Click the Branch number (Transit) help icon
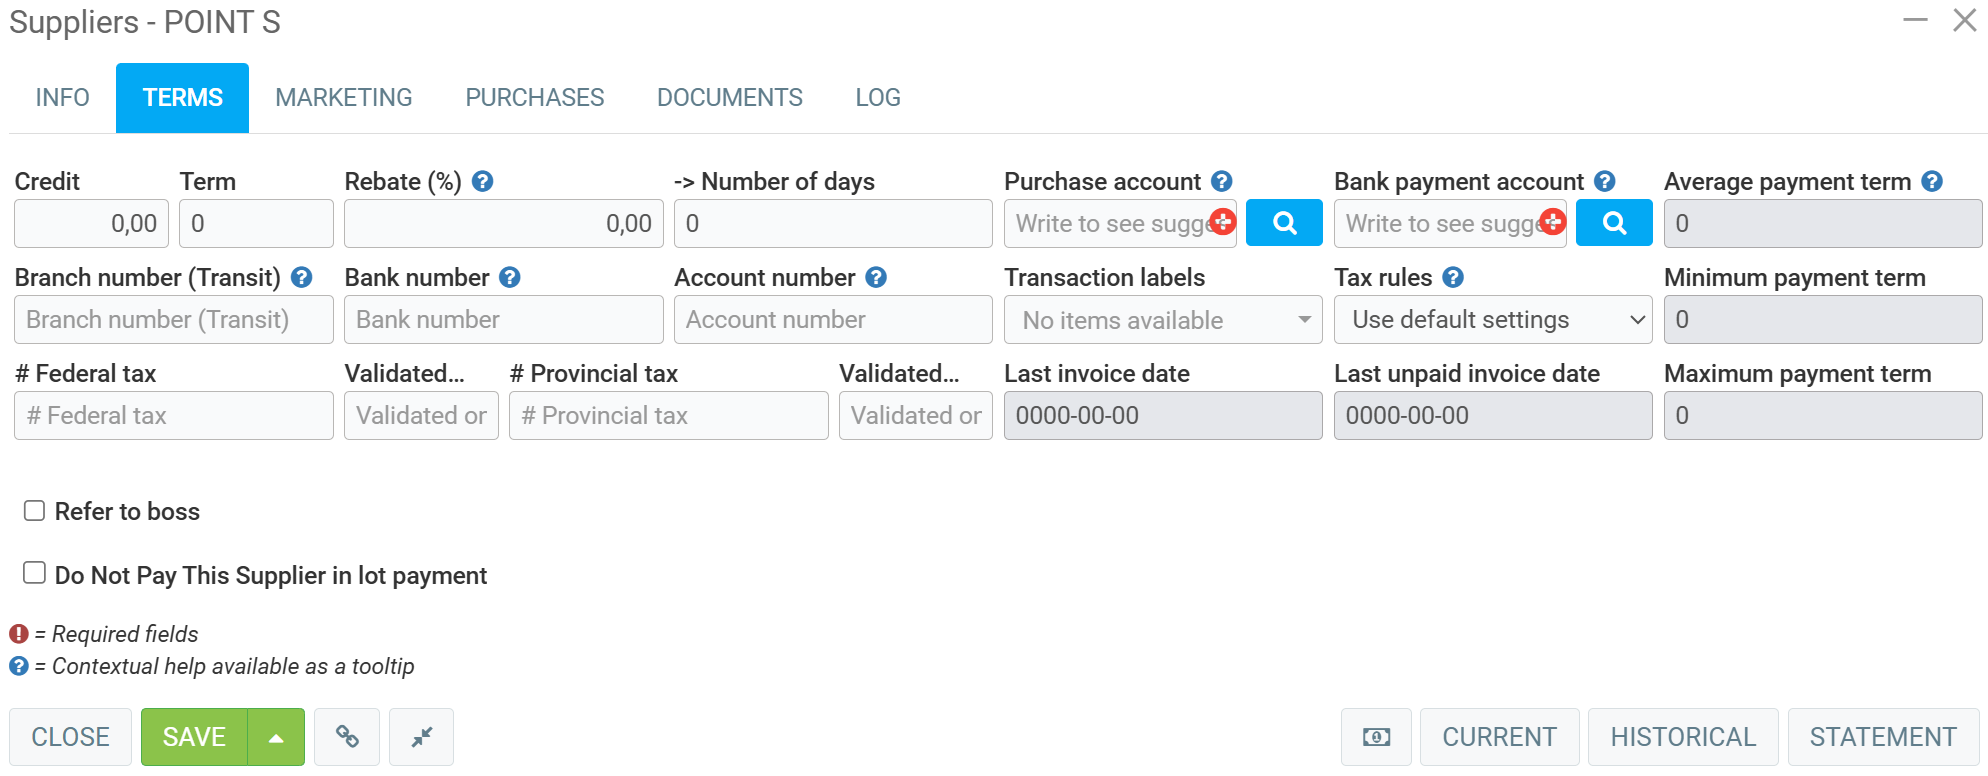The image size is (1988, 776). pos(301,277)
